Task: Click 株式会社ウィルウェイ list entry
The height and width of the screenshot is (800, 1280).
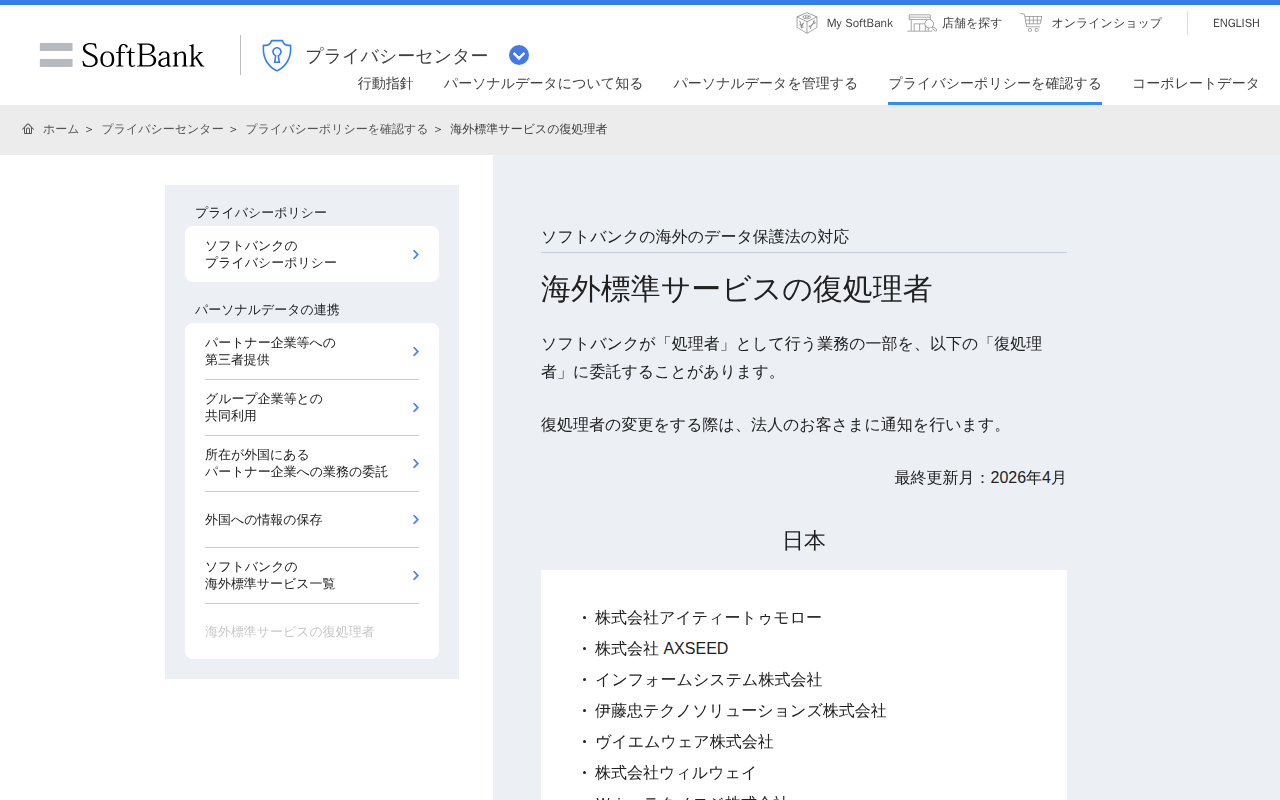Action: (x=676, y=773)
